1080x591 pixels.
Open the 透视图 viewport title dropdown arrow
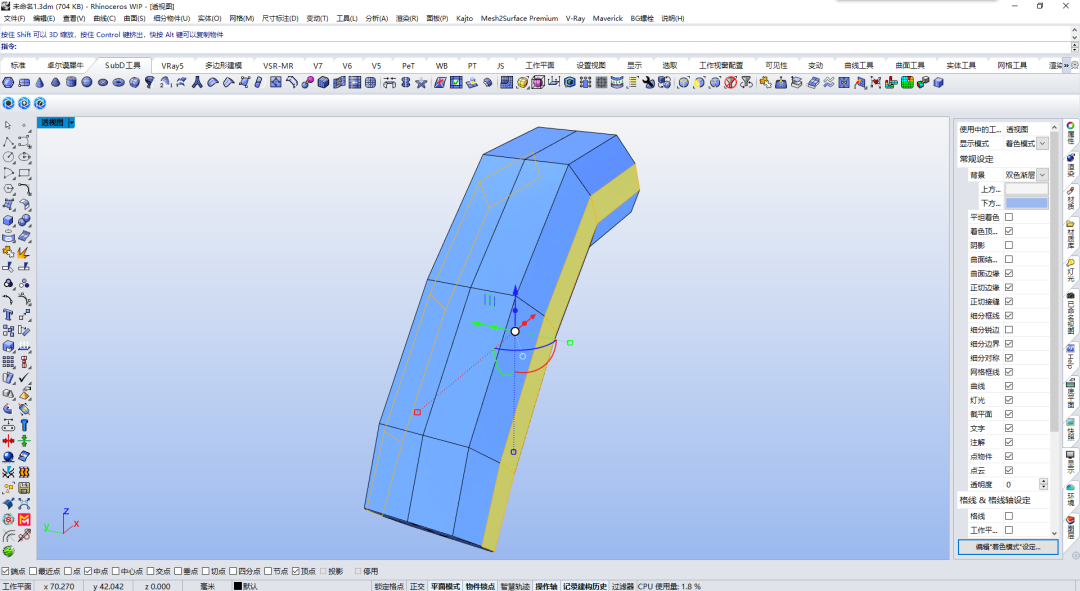(x=71, y=123)
